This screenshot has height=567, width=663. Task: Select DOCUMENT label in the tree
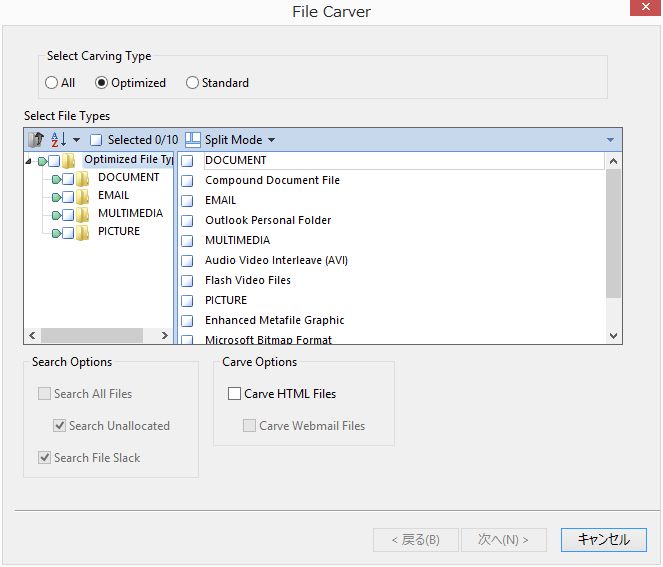pos(129,177)
